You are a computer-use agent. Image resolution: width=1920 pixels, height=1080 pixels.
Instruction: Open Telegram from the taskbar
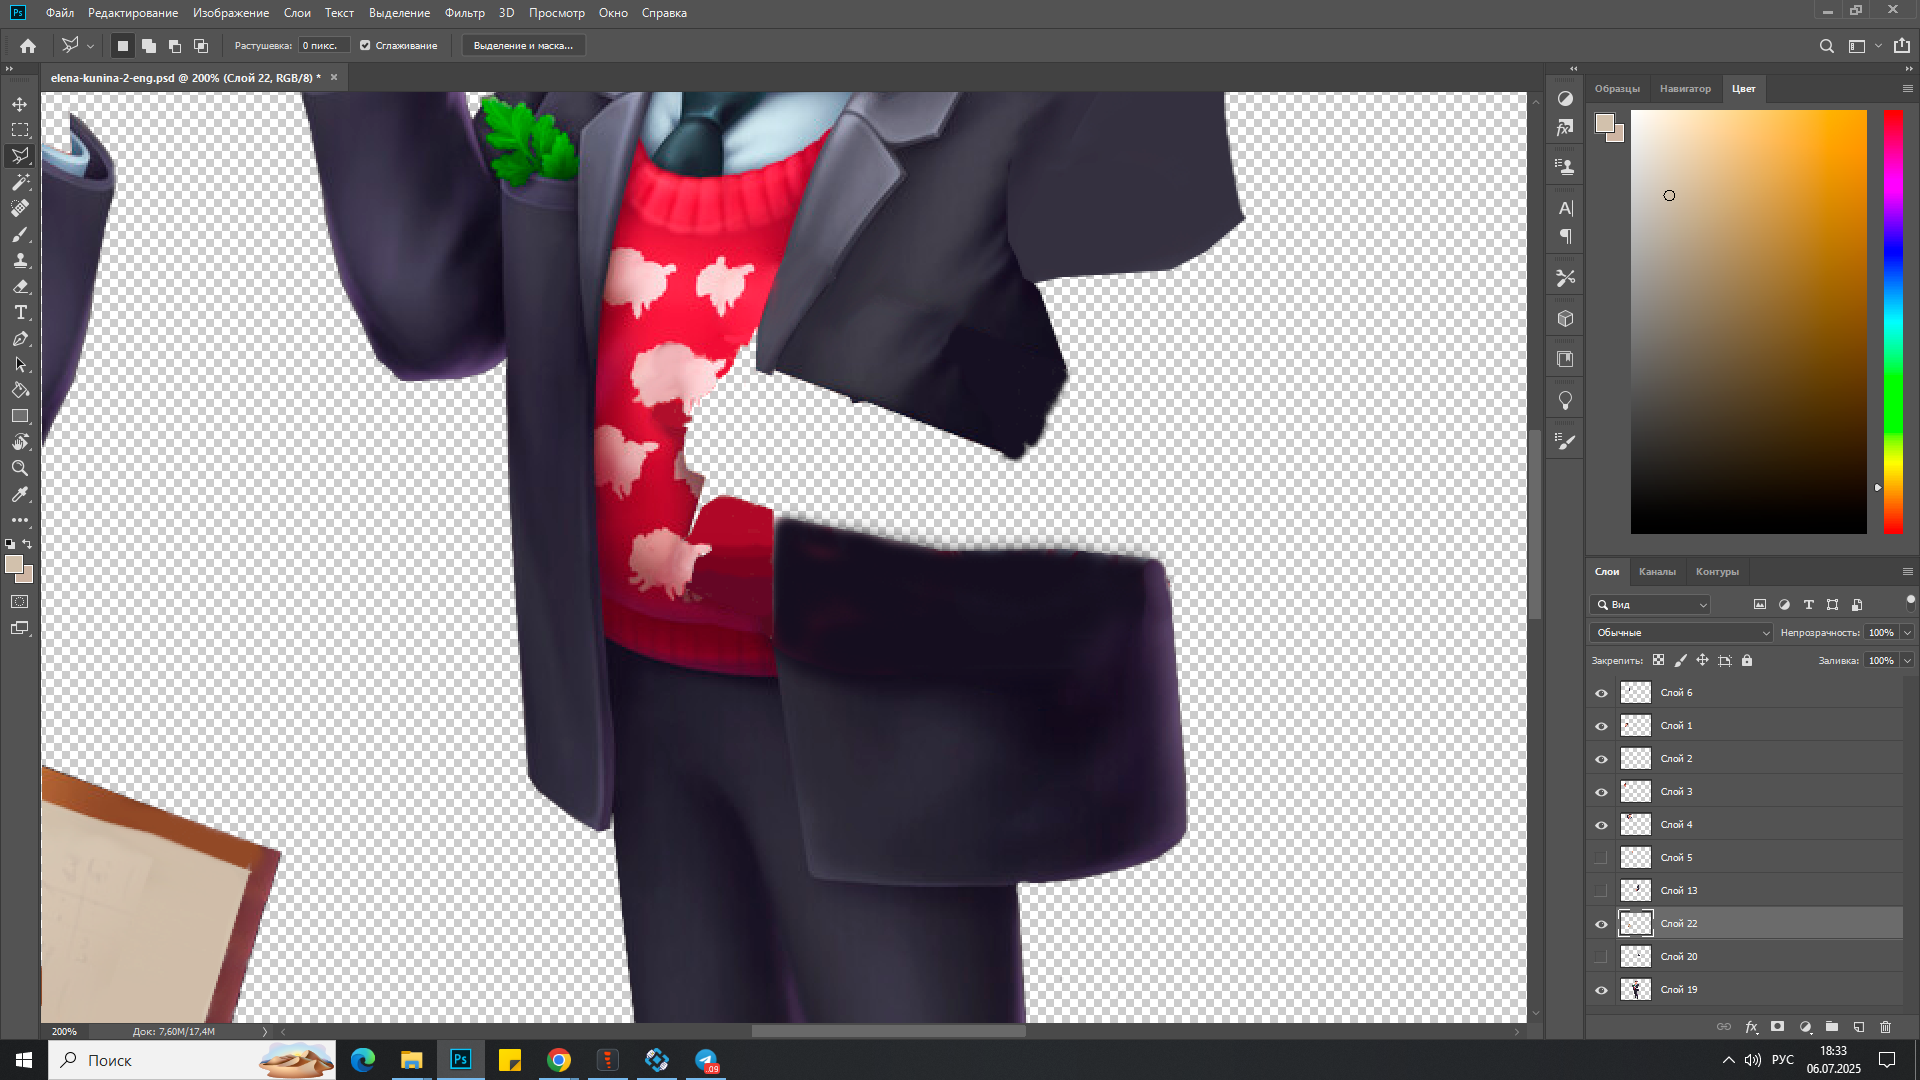click(x=707, y=1060)
